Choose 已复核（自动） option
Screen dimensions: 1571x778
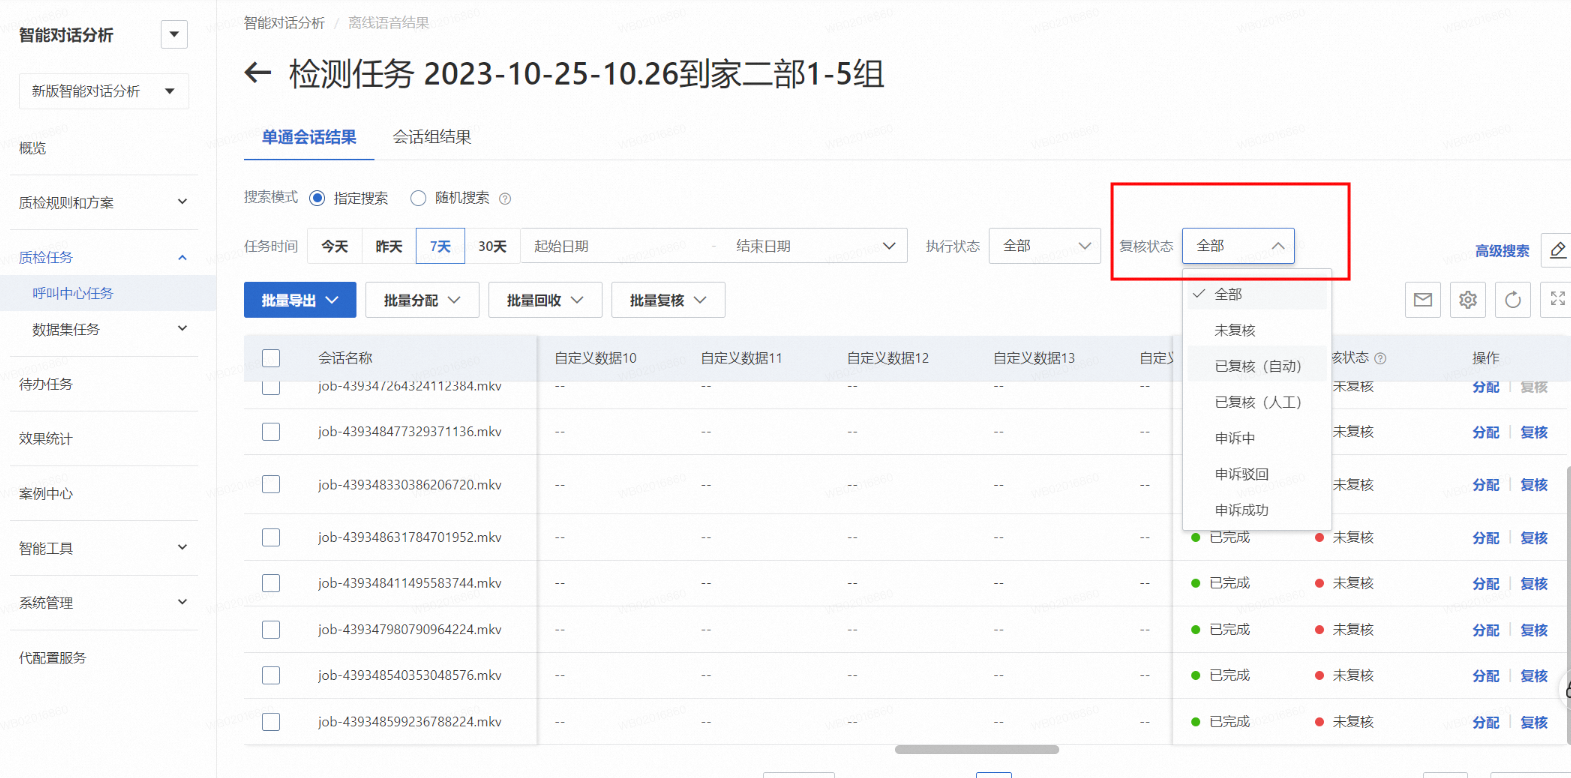click(x=1256, y=366)
